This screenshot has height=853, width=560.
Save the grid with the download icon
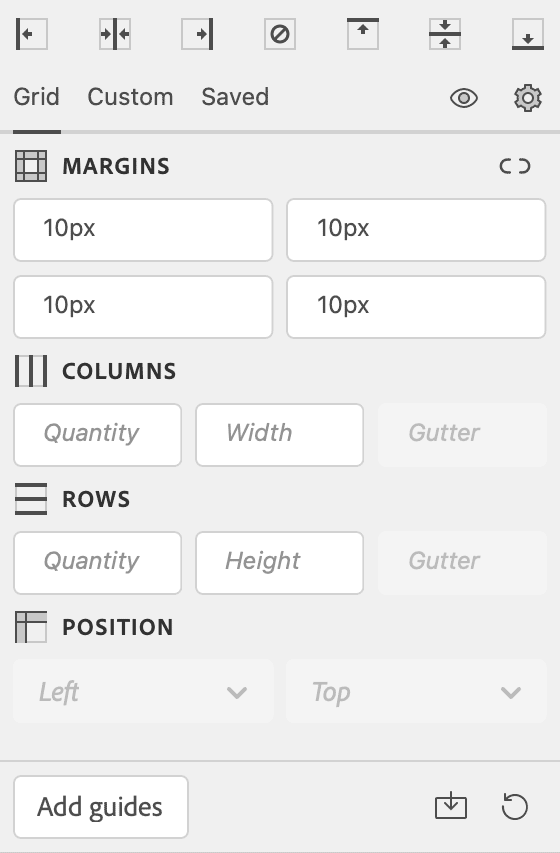click(451, 806)
